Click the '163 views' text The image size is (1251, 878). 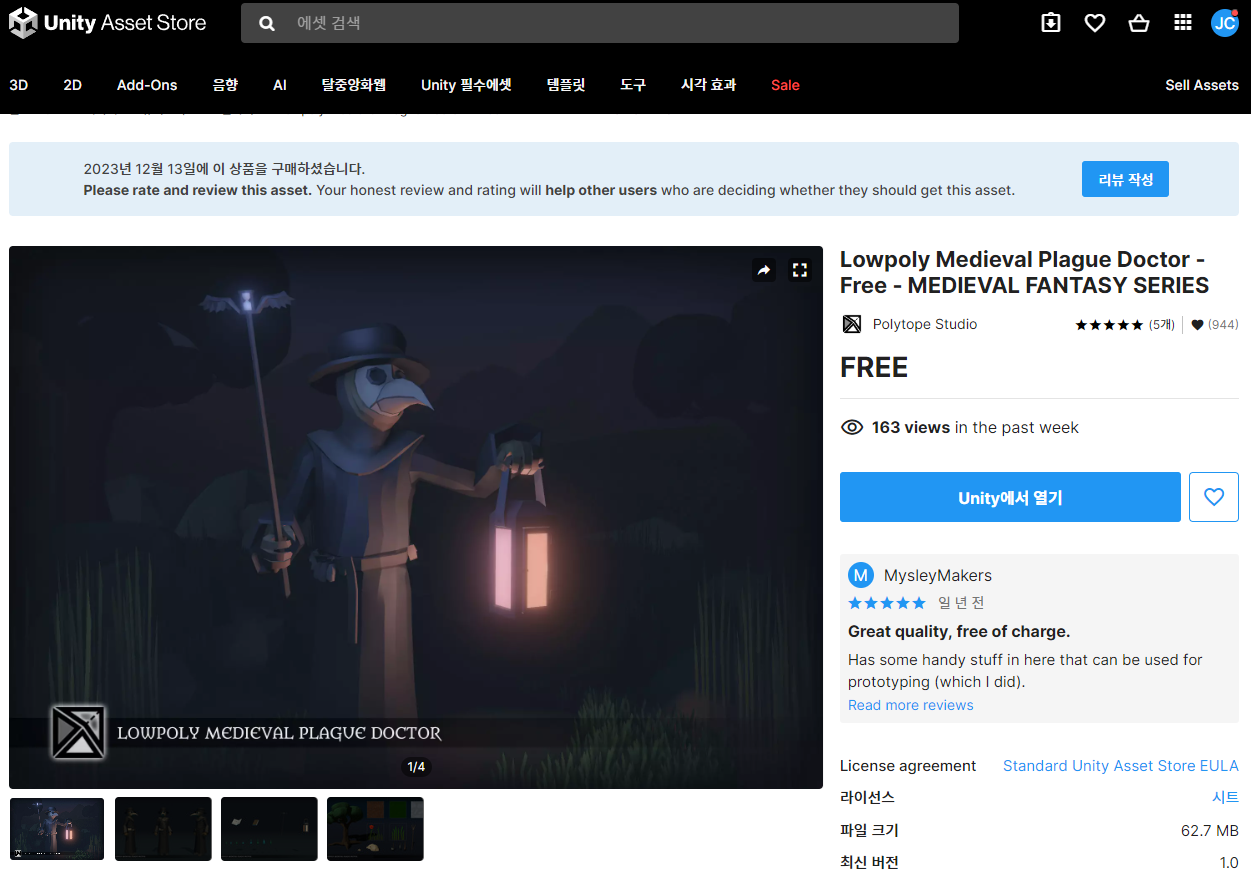click(x=911, y=427)
